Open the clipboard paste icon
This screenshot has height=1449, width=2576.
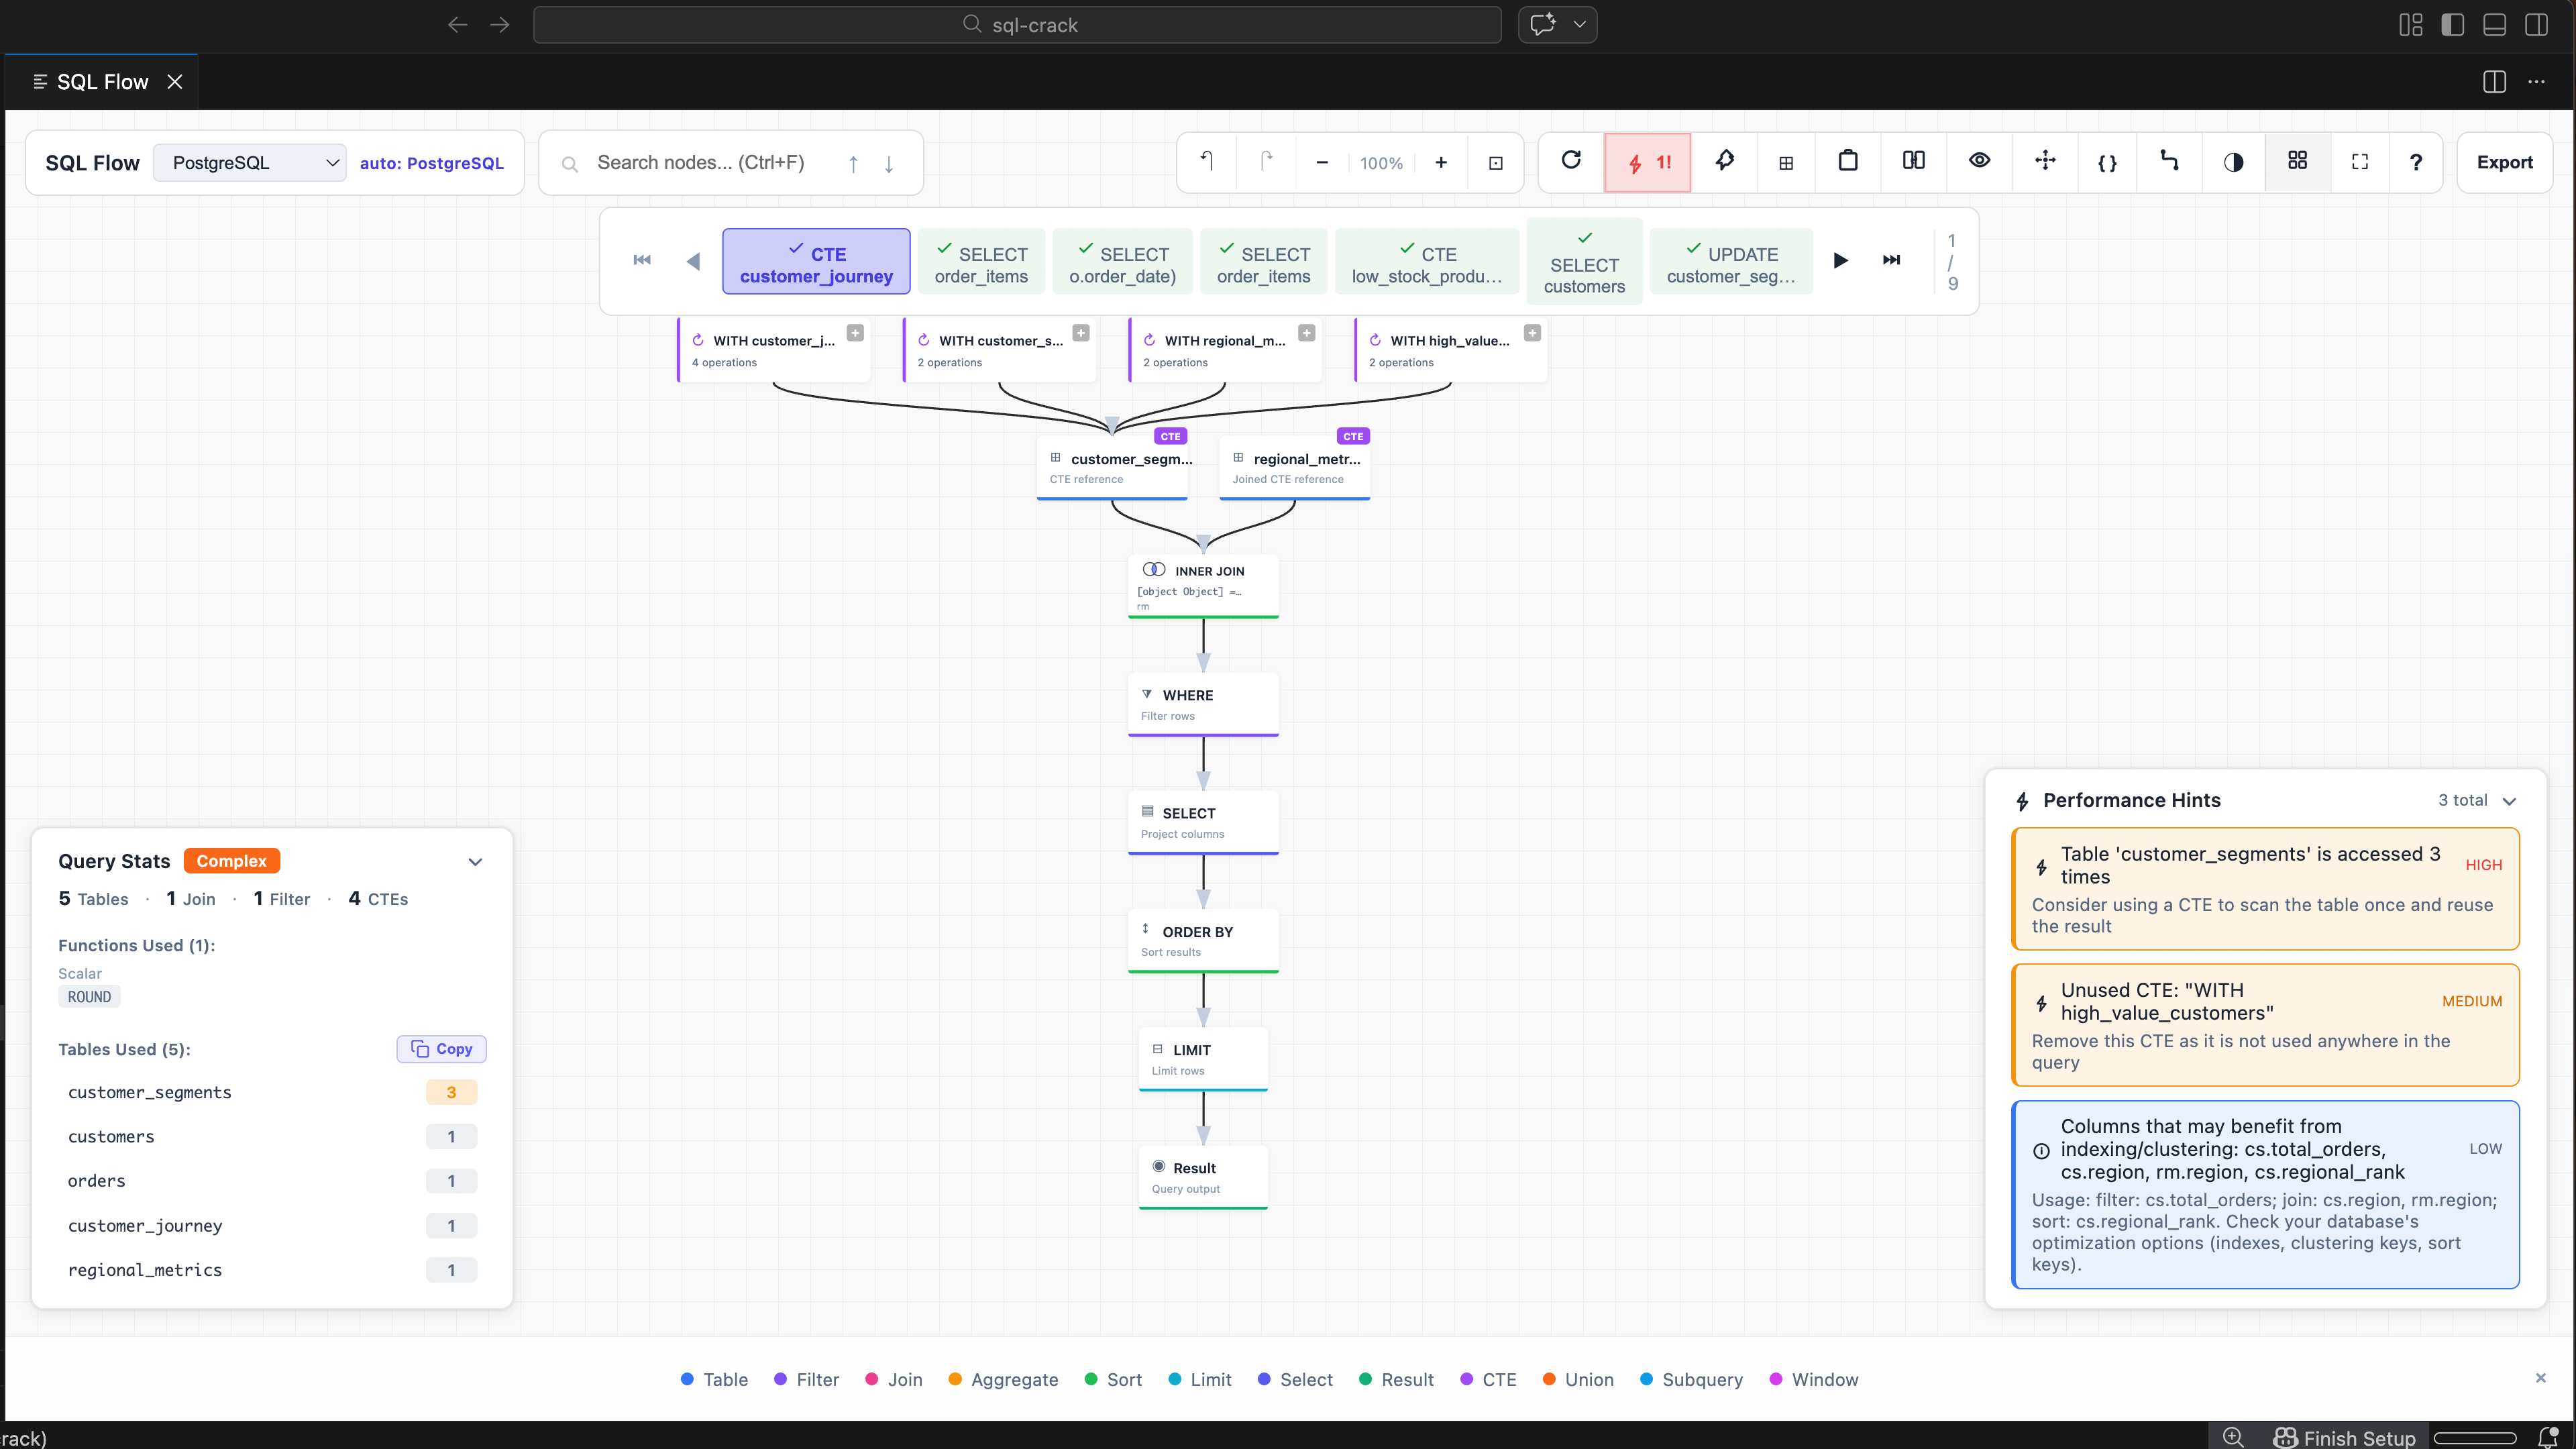click(x=1848, y=161)
